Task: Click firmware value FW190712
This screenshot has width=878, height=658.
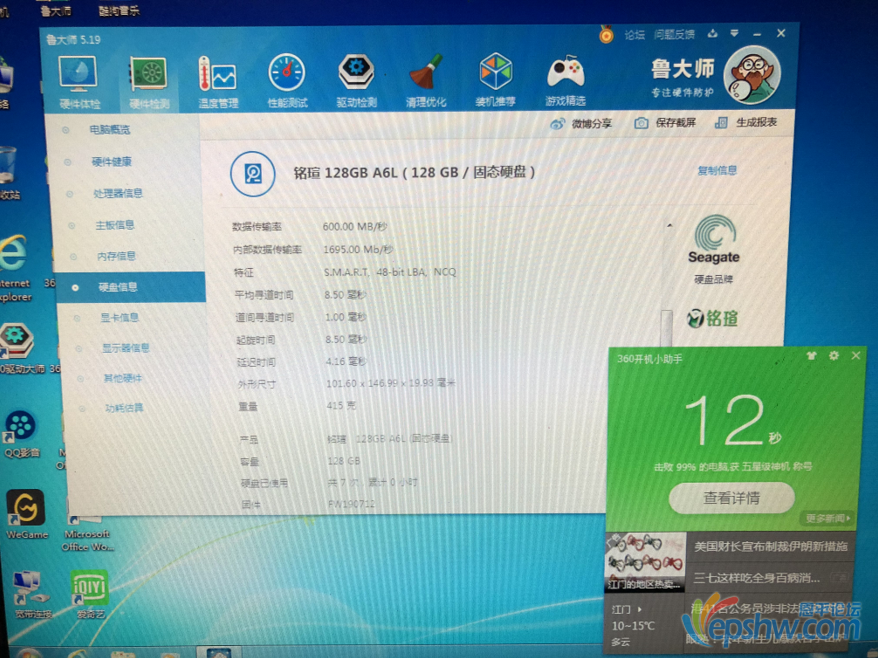Action: (x=351, y=503)
